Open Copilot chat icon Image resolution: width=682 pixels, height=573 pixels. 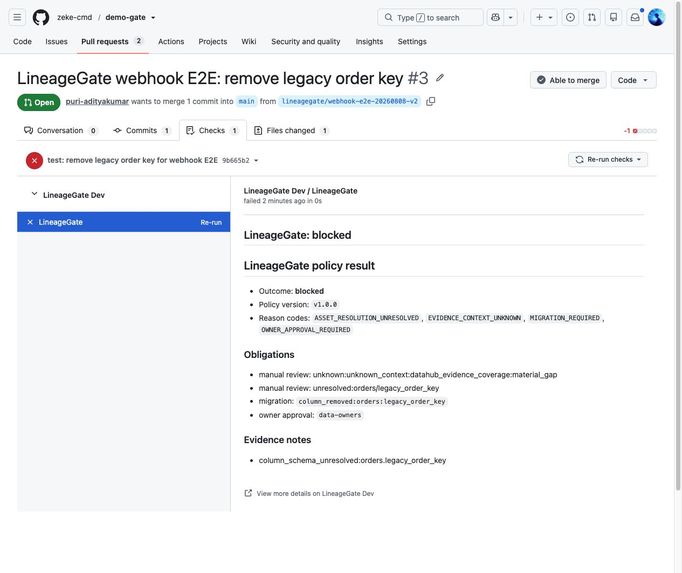pyautogui.click(x=495, y=17)
